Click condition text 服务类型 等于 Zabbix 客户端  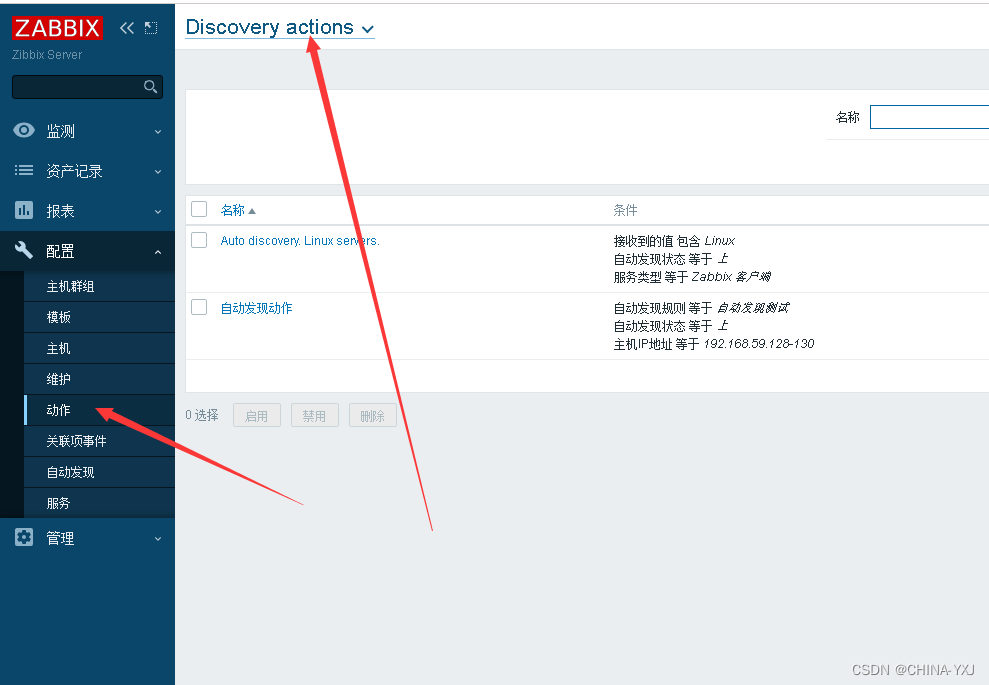click(692, 277)
